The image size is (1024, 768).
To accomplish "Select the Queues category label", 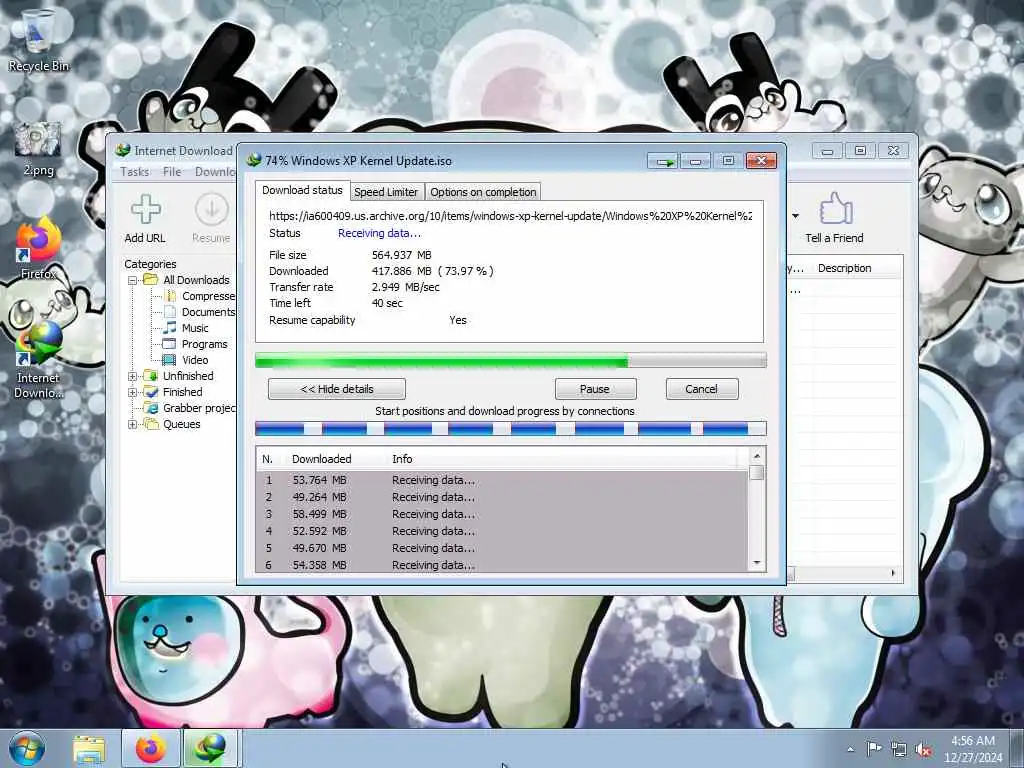I will (x=182, y=424).
